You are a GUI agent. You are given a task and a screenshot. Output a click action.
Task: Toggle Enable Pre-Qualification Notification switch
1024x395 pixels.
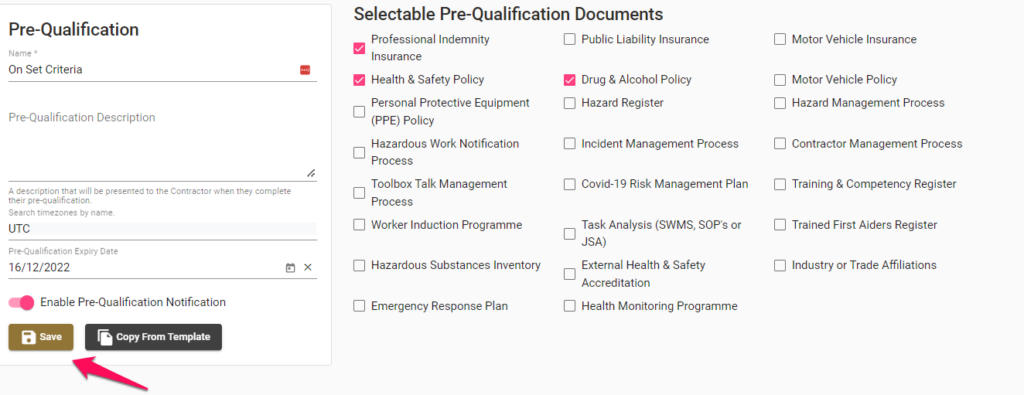click(x=22, y=303)
